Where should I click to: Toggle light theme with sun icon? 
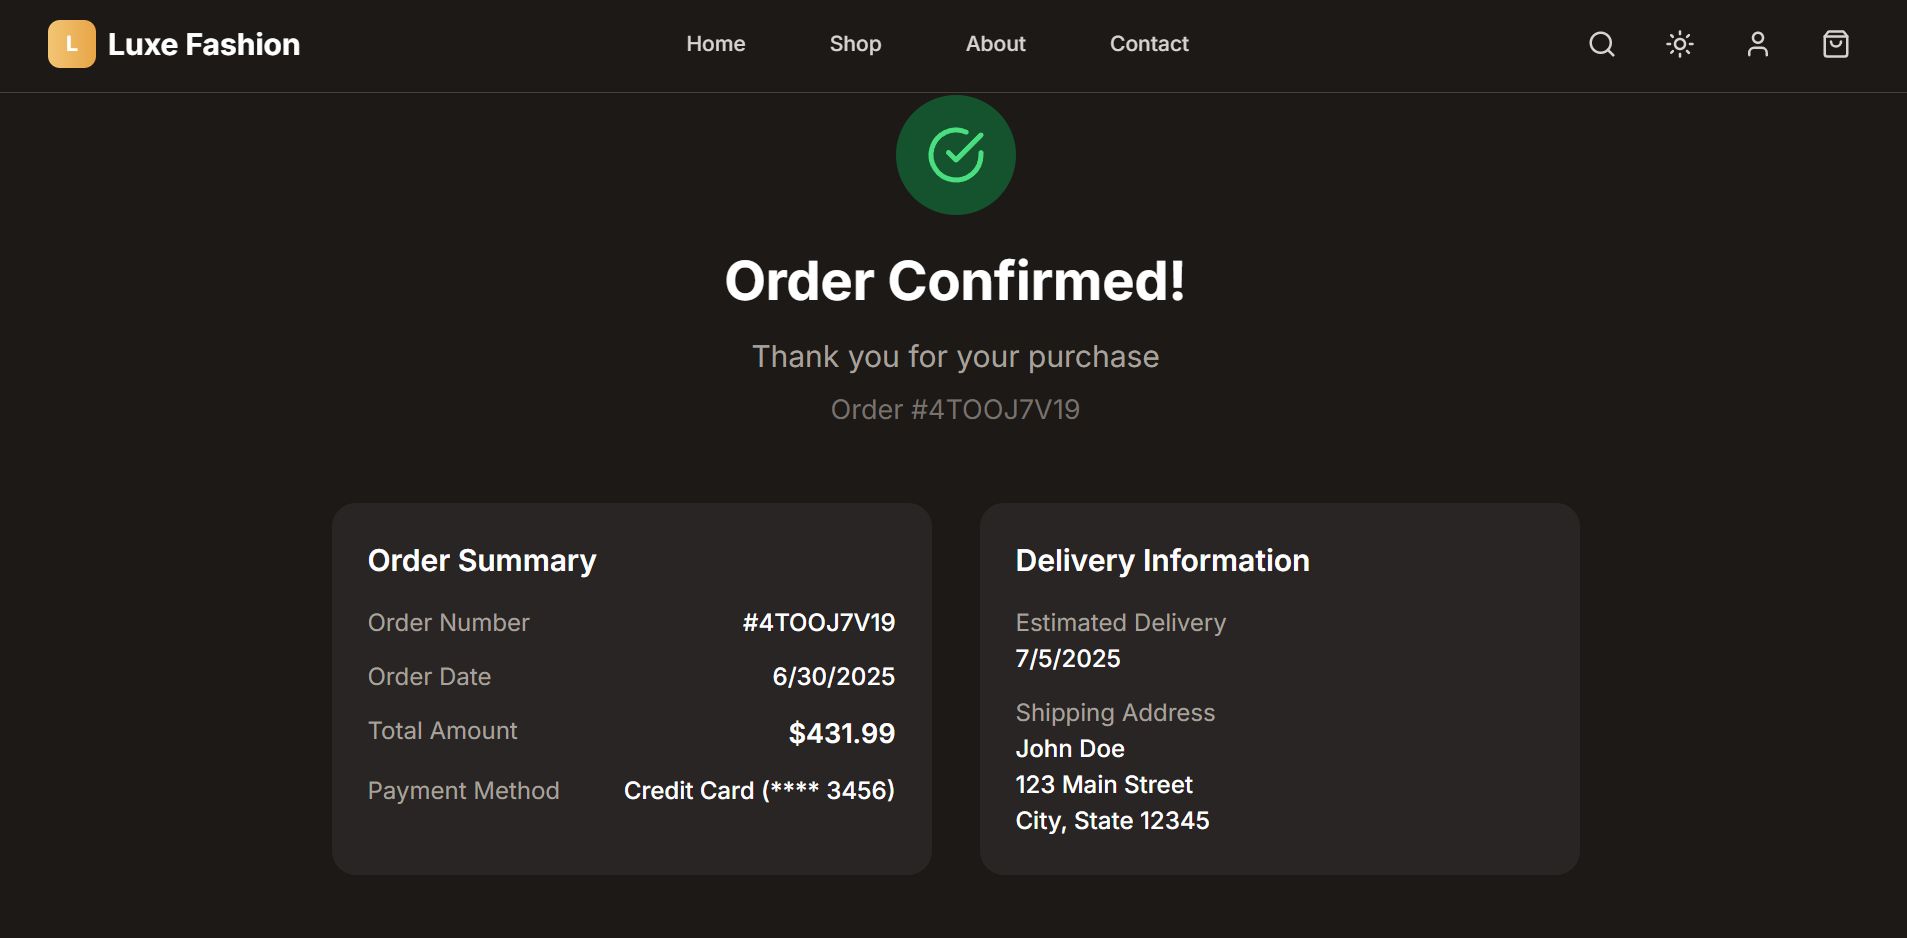[1680, 44]
